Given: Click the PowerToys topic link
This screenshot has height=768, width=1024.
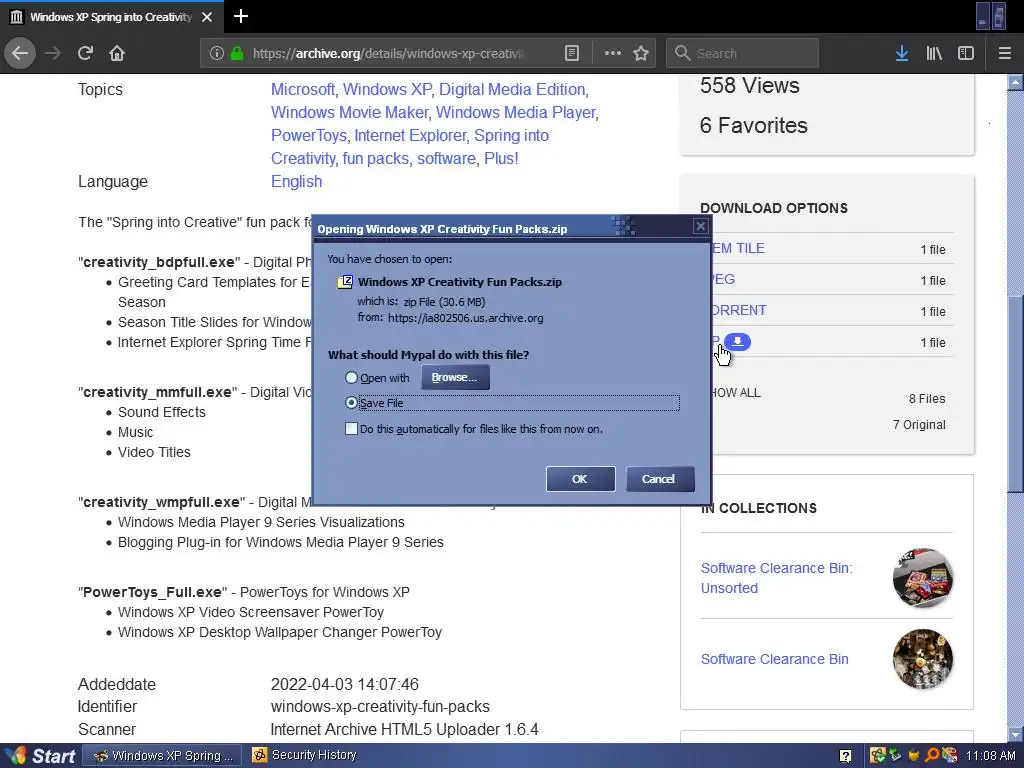Looking at the screenshot, I should click(x=309, y=135).
